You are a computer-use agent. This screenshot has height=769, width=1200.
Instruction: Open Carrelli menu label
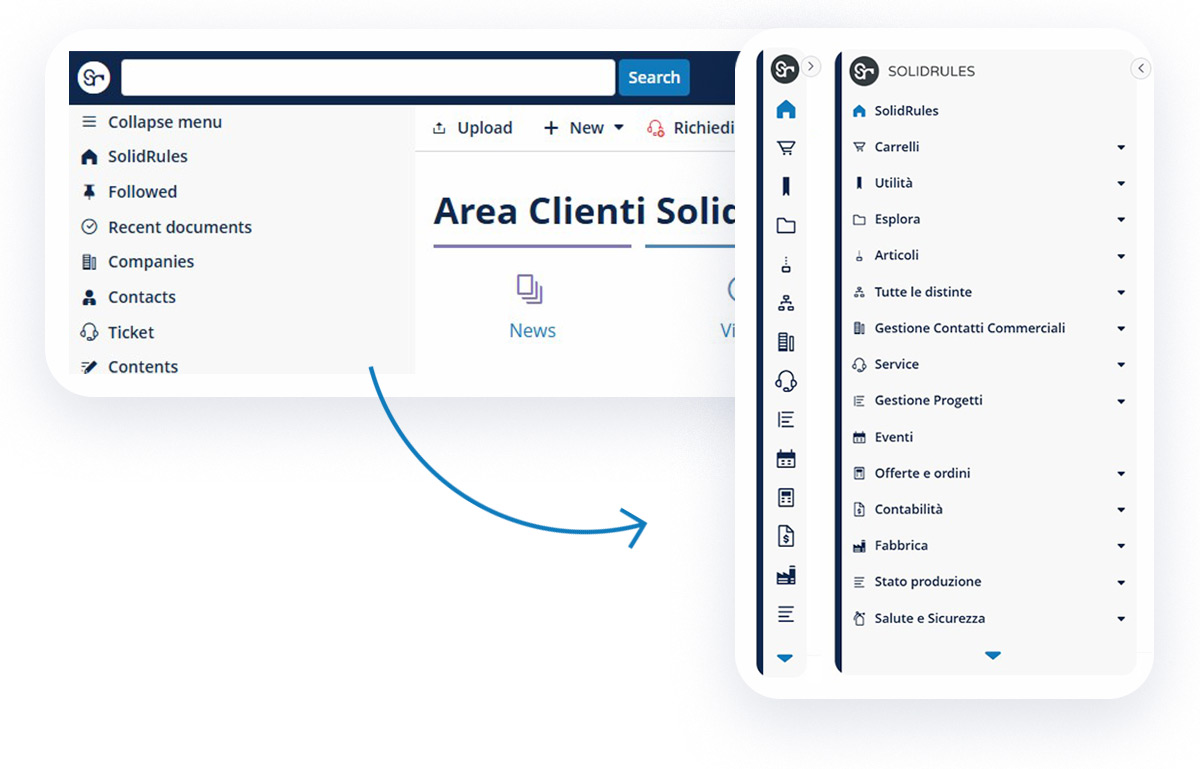(897, 147)
